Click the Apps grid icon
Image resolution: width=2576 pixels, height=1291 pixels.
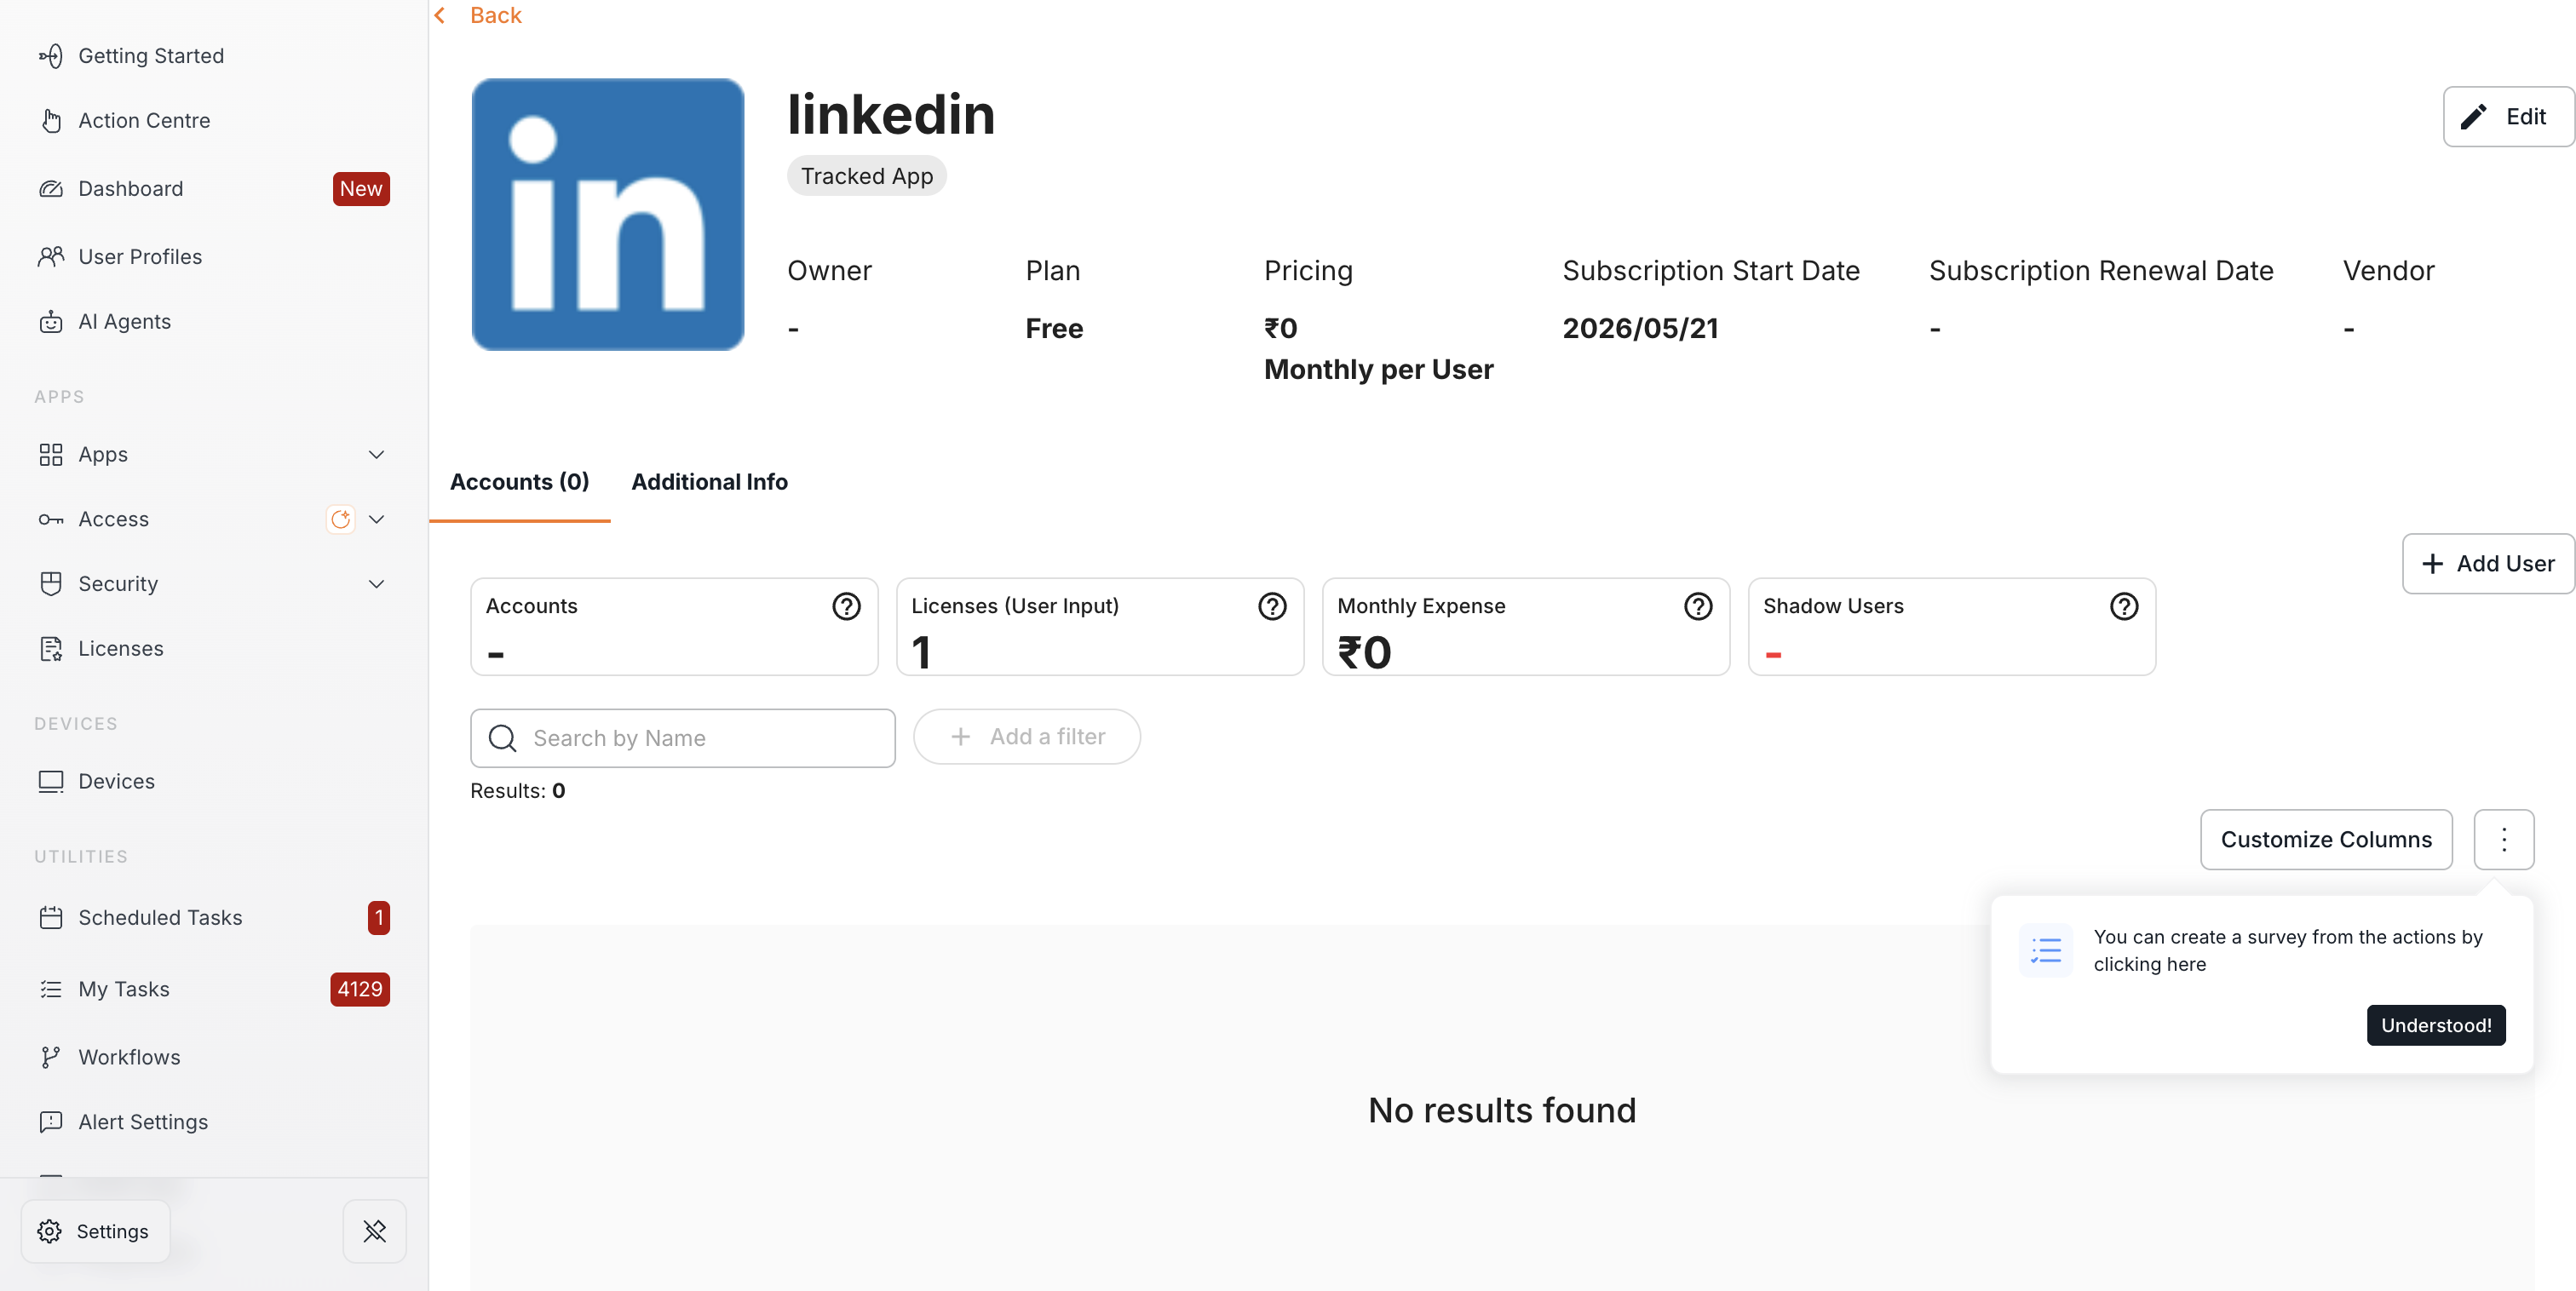[x=51, y=455]
